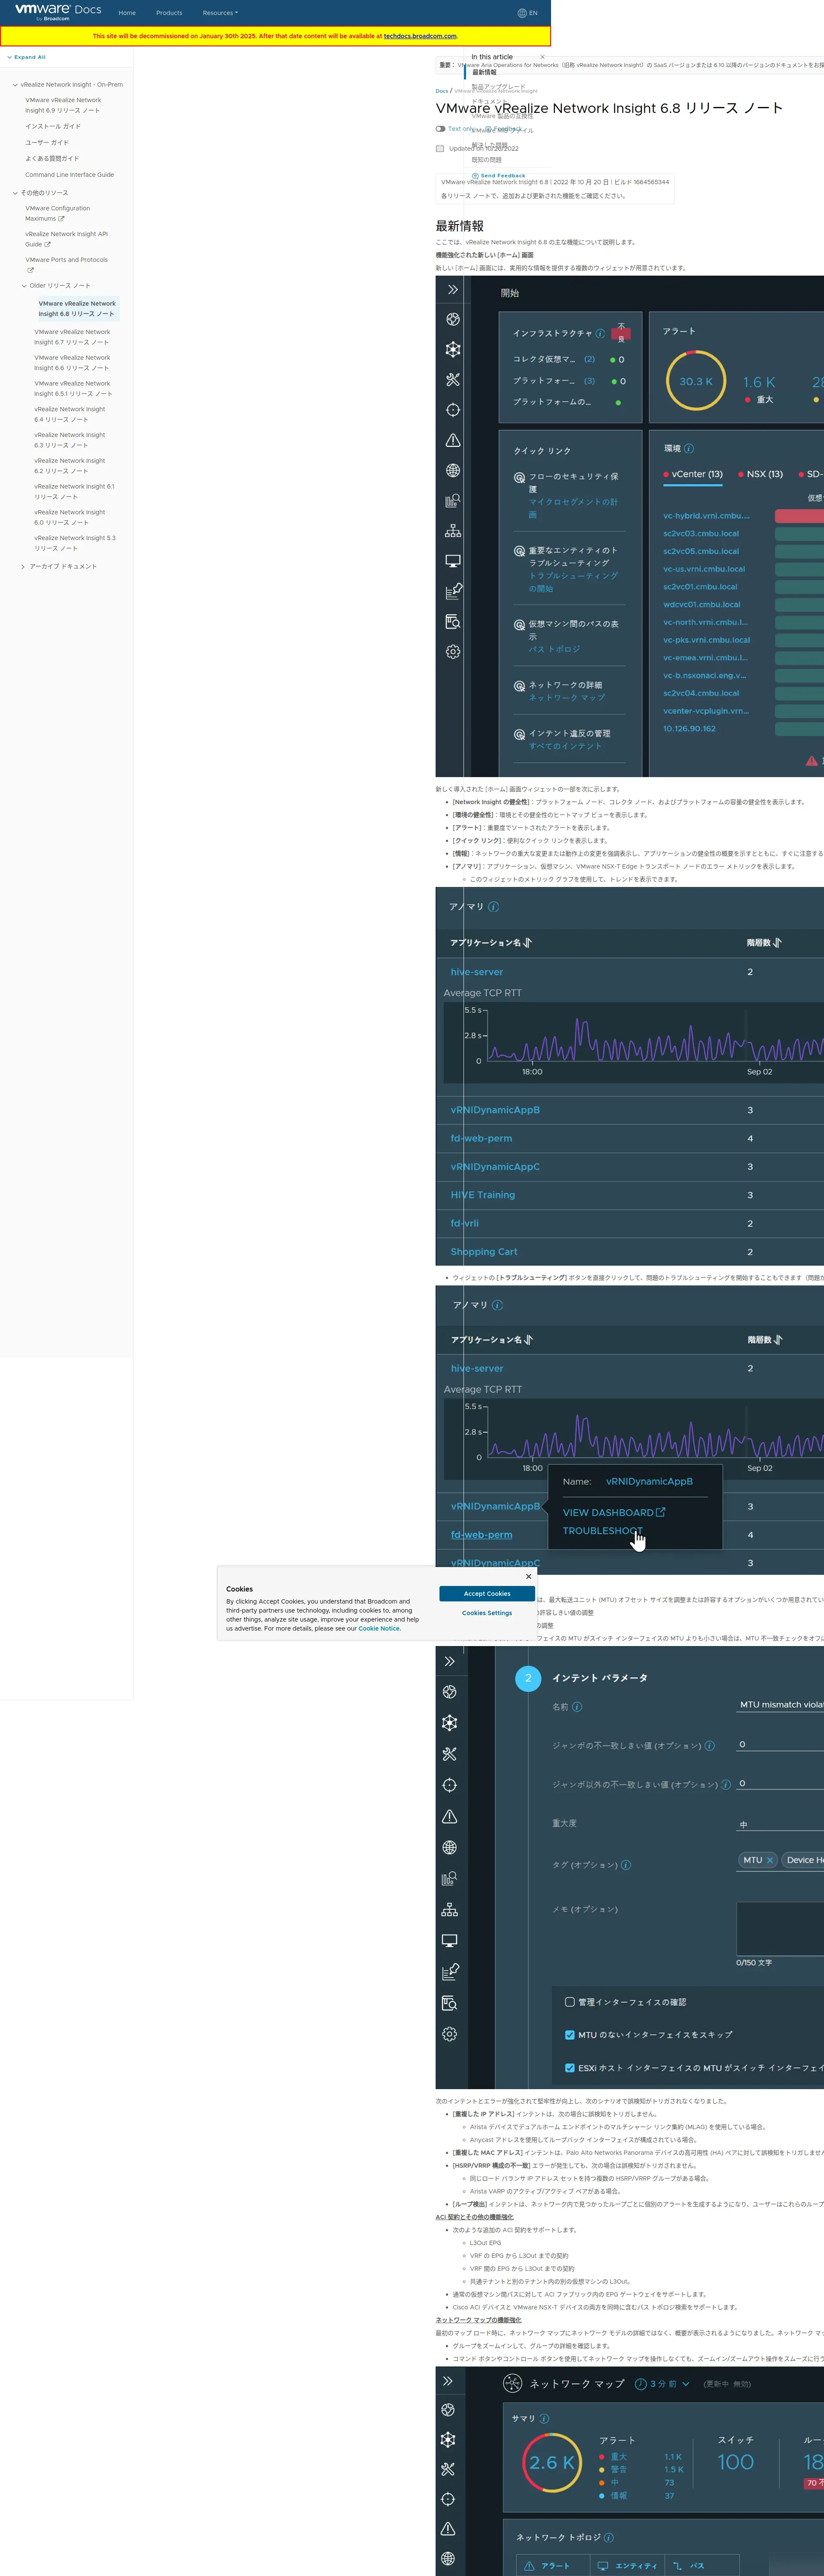Click the EN language globe icon
This screenshot has height=2576, width=824.
point(521,13)
